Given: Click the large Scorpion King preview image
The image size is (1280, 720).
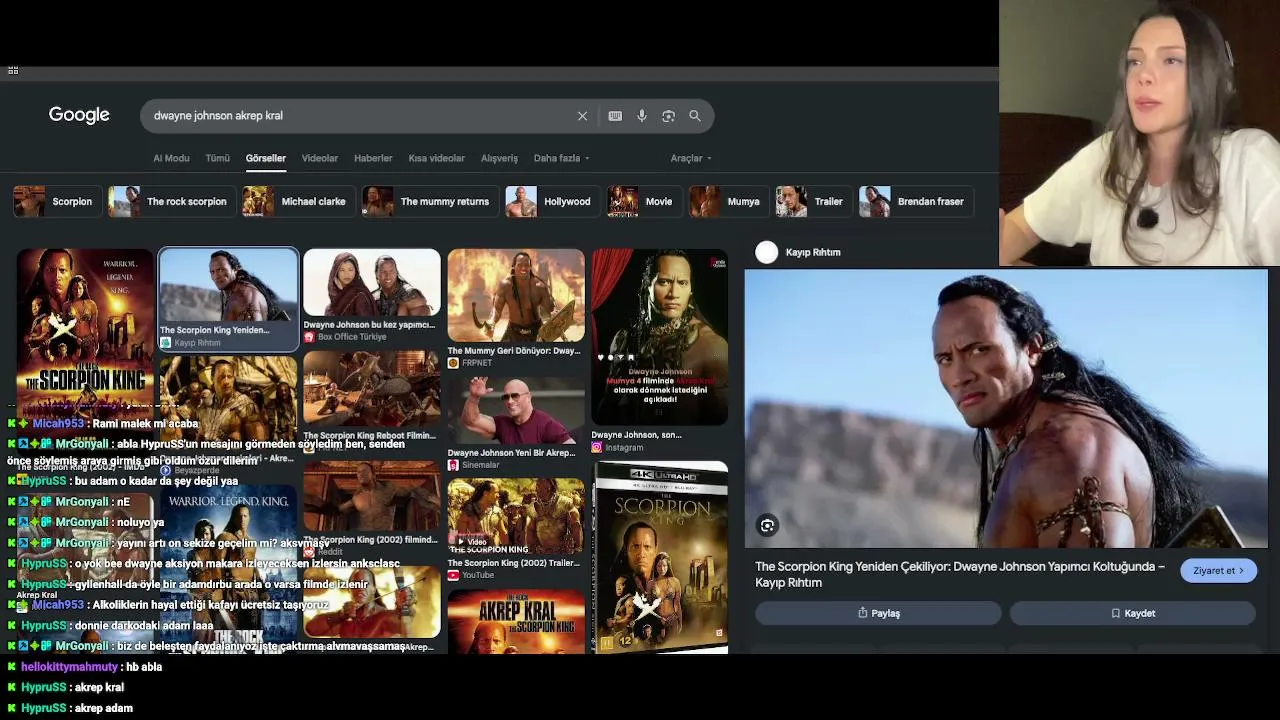Looking at the screenshot, I should click(x=1006, y=408).
